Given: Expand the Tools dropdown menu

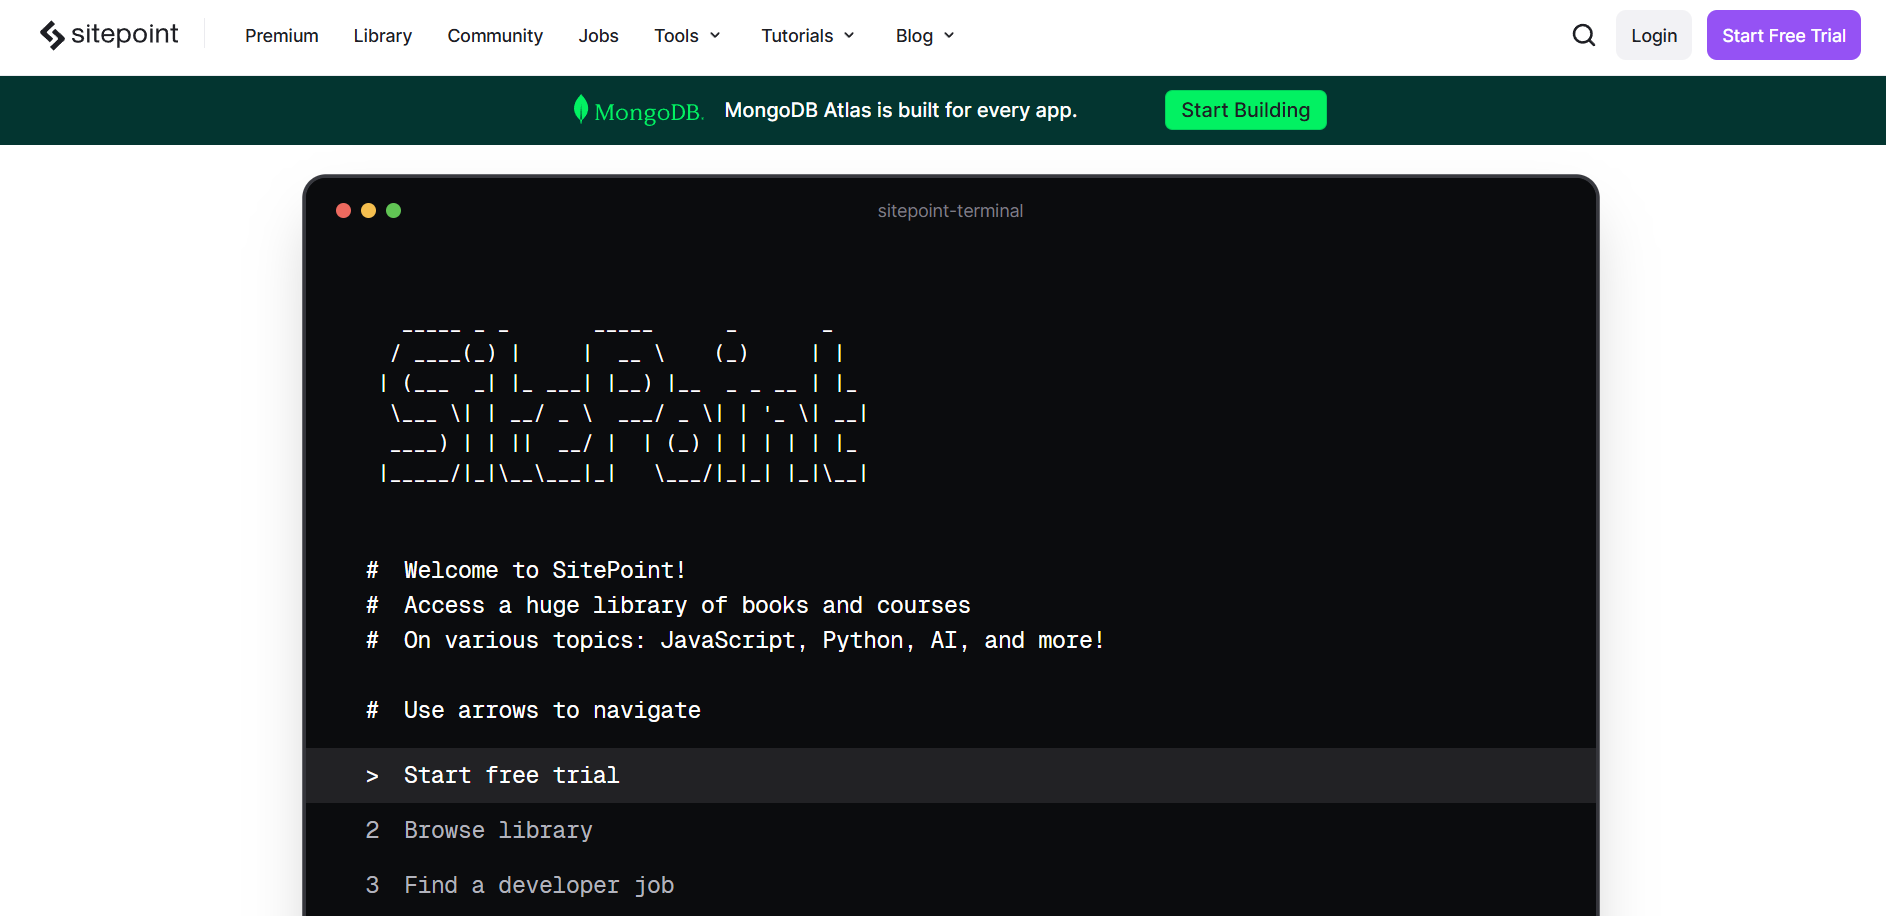Looking at the screenshot, I should click(x=688, y=36).
